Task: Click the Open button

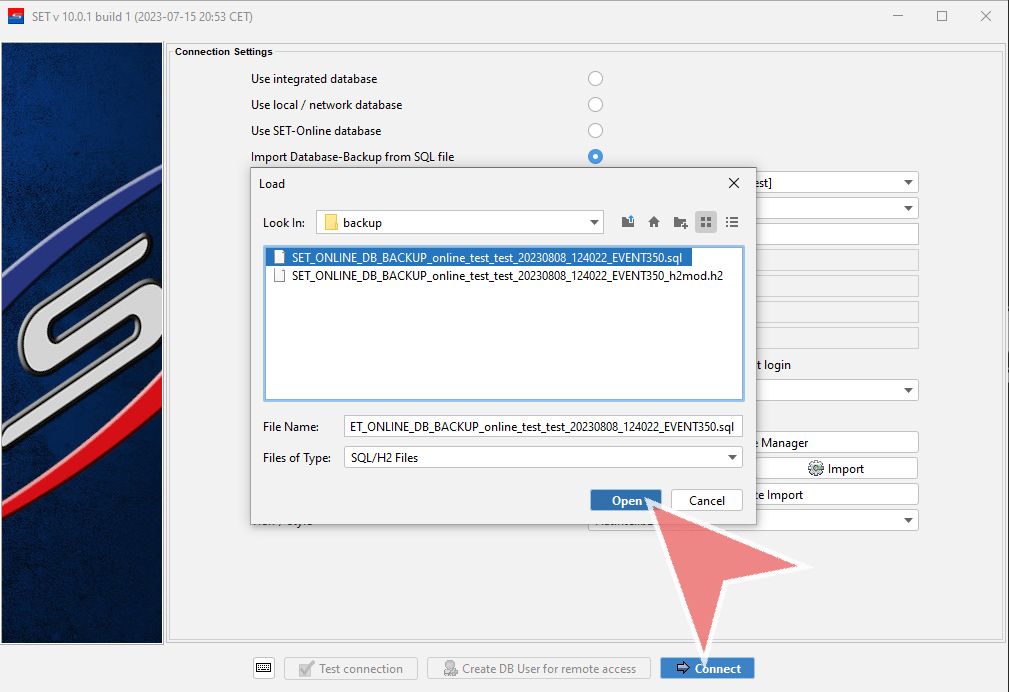Action: pyautogui.click(x=626, y=500)
